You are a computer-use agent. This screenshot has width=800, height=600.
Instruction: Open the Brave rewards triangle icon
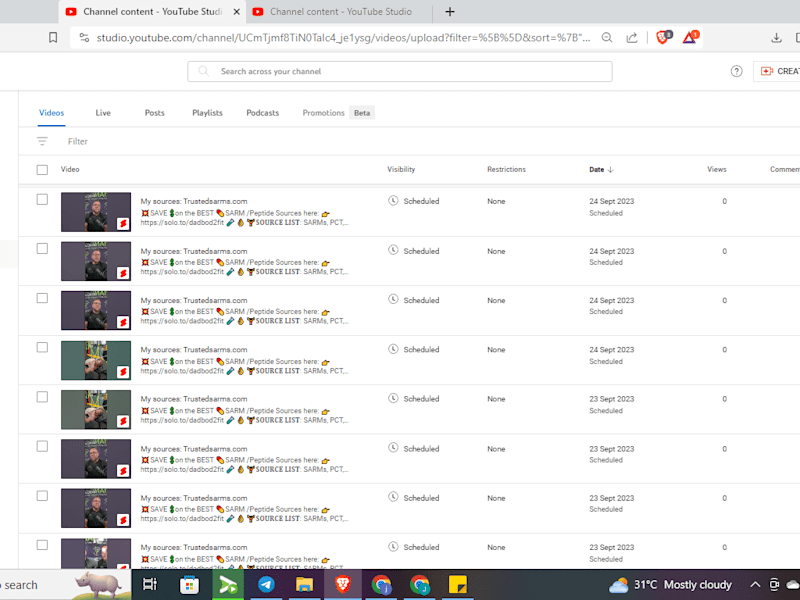tap(690, 37)
